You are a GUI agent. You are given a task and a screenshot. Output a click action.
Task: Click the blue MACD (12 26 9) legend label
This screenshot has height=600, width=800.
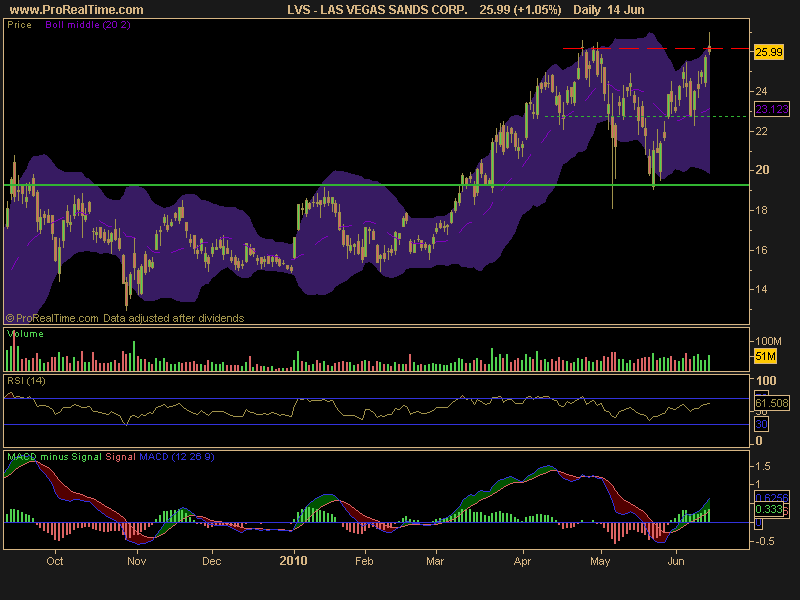tap(177, 457)
